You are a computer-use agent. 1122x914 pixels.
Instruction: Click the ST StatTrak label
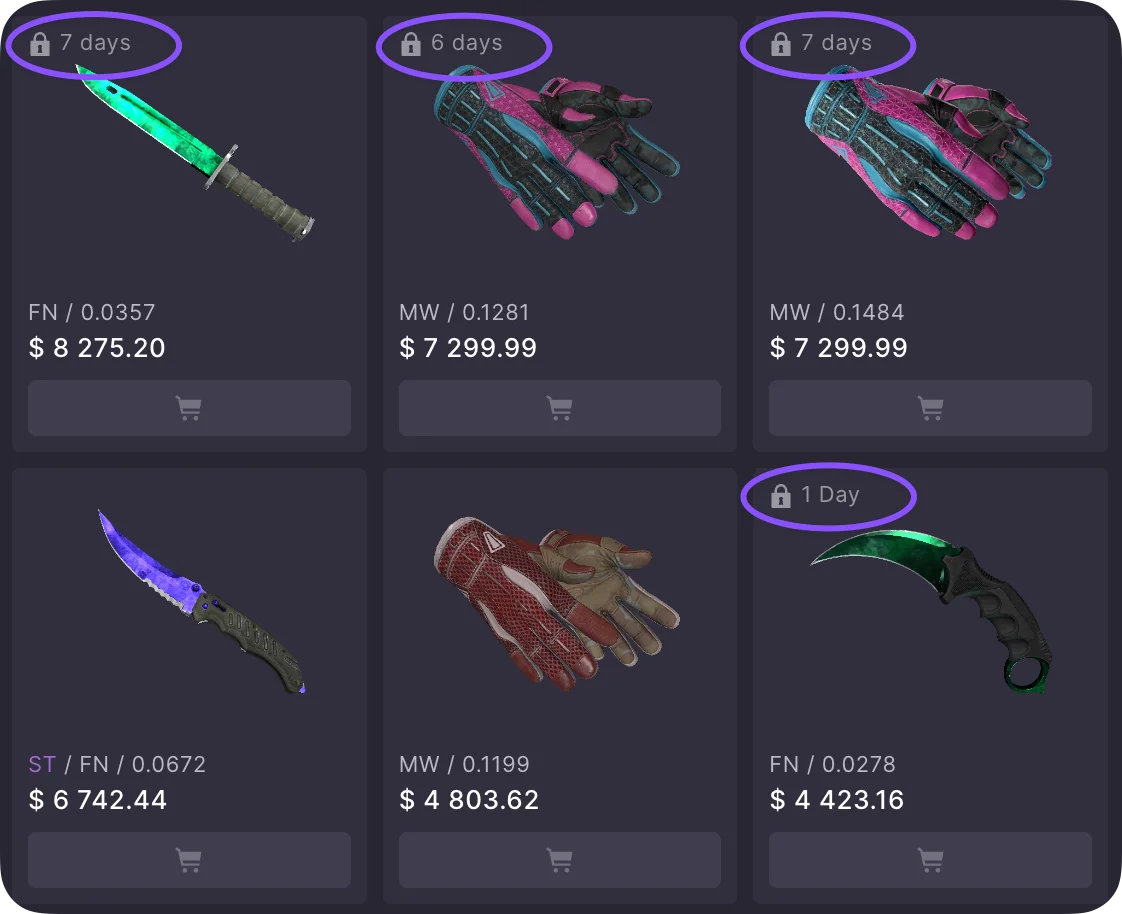(42, 764)
